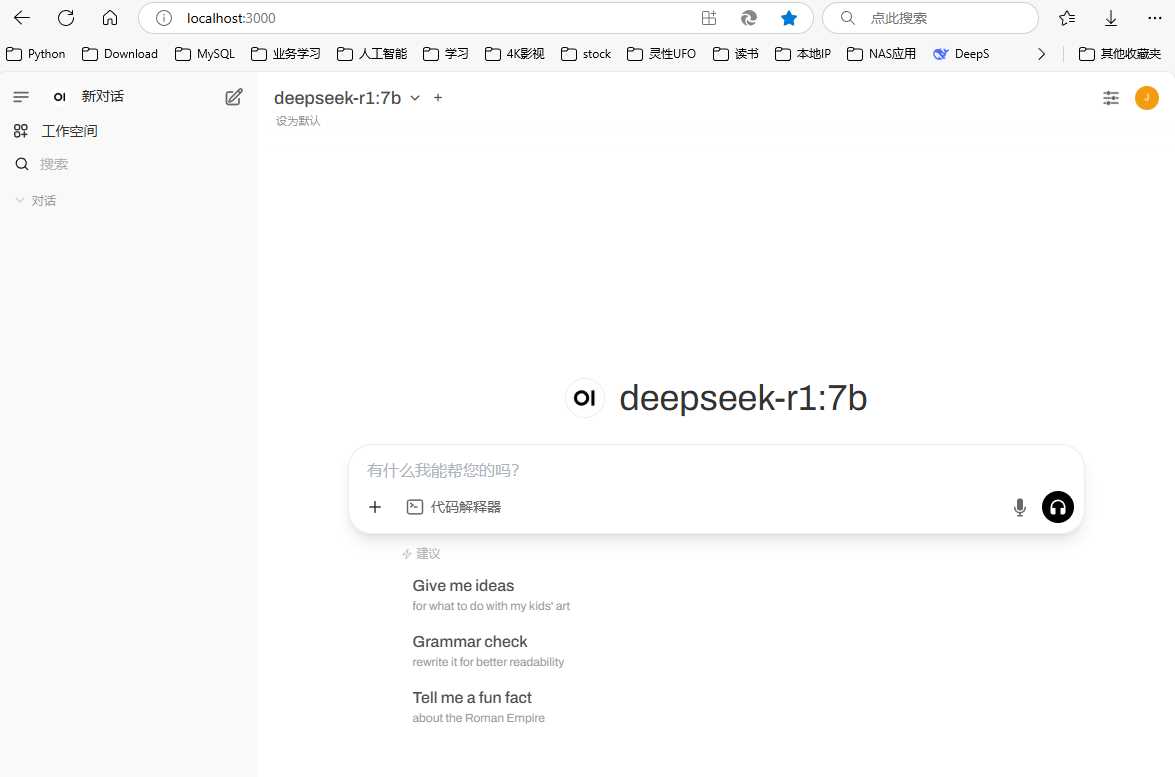Open the Python bookmark folder
Viewport: 1175px width, 777px height.
coord(35,54)
